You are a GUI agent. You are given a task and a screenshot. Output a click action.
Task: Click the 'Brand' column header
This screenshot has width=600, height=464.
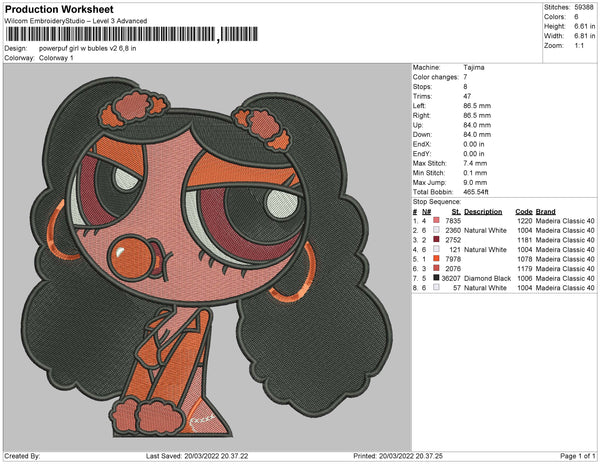[545, 212]
